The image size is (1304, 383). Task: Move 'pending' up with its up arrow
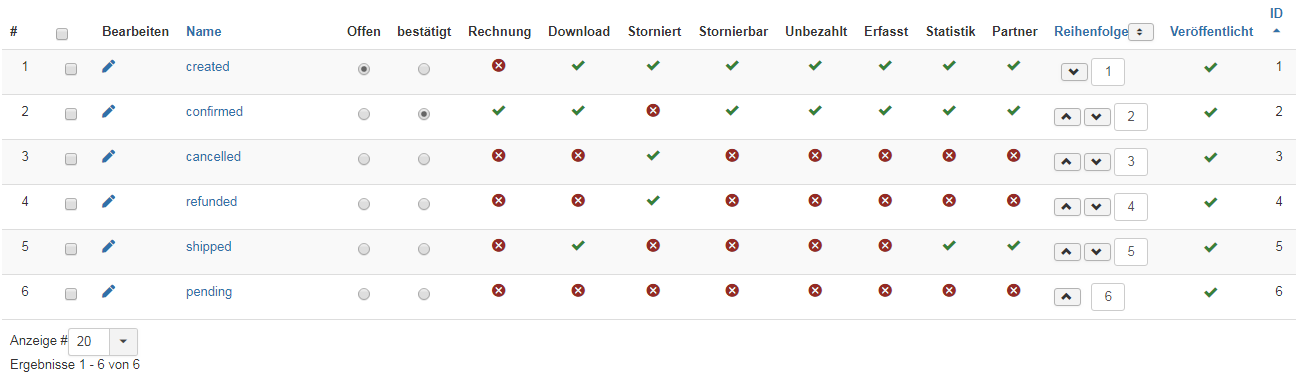pos(1068,297)
